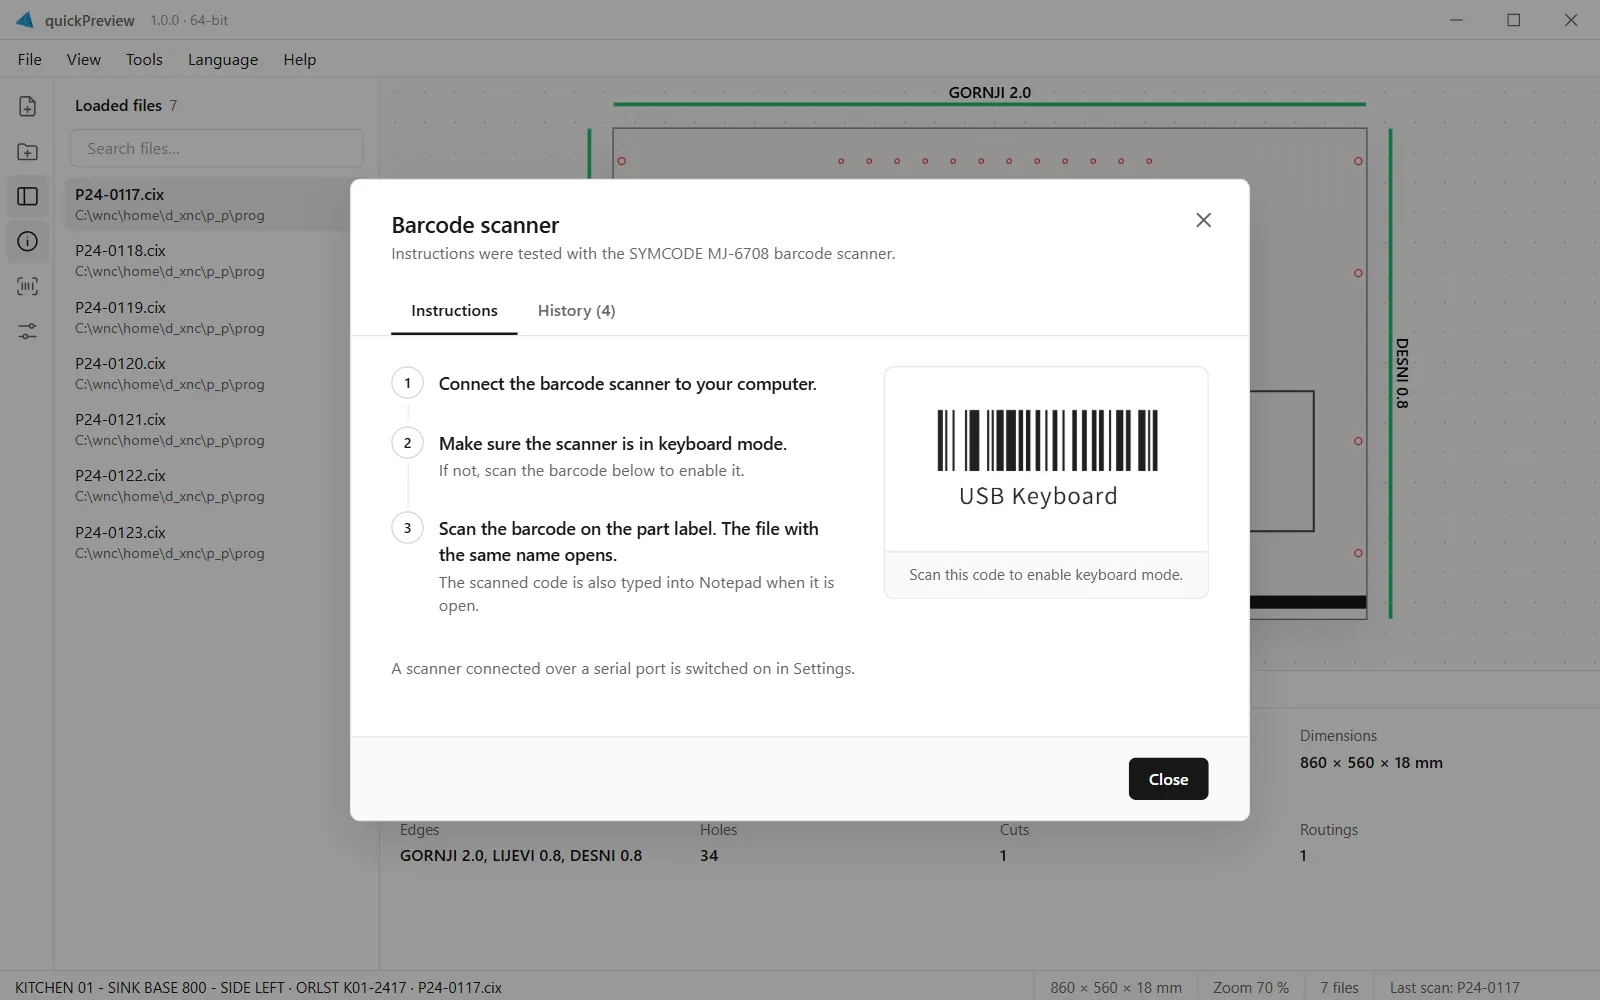The image size is (1600, 1000).
Task: Click the add folder icon in sidebar
Action: click(27, 151)
